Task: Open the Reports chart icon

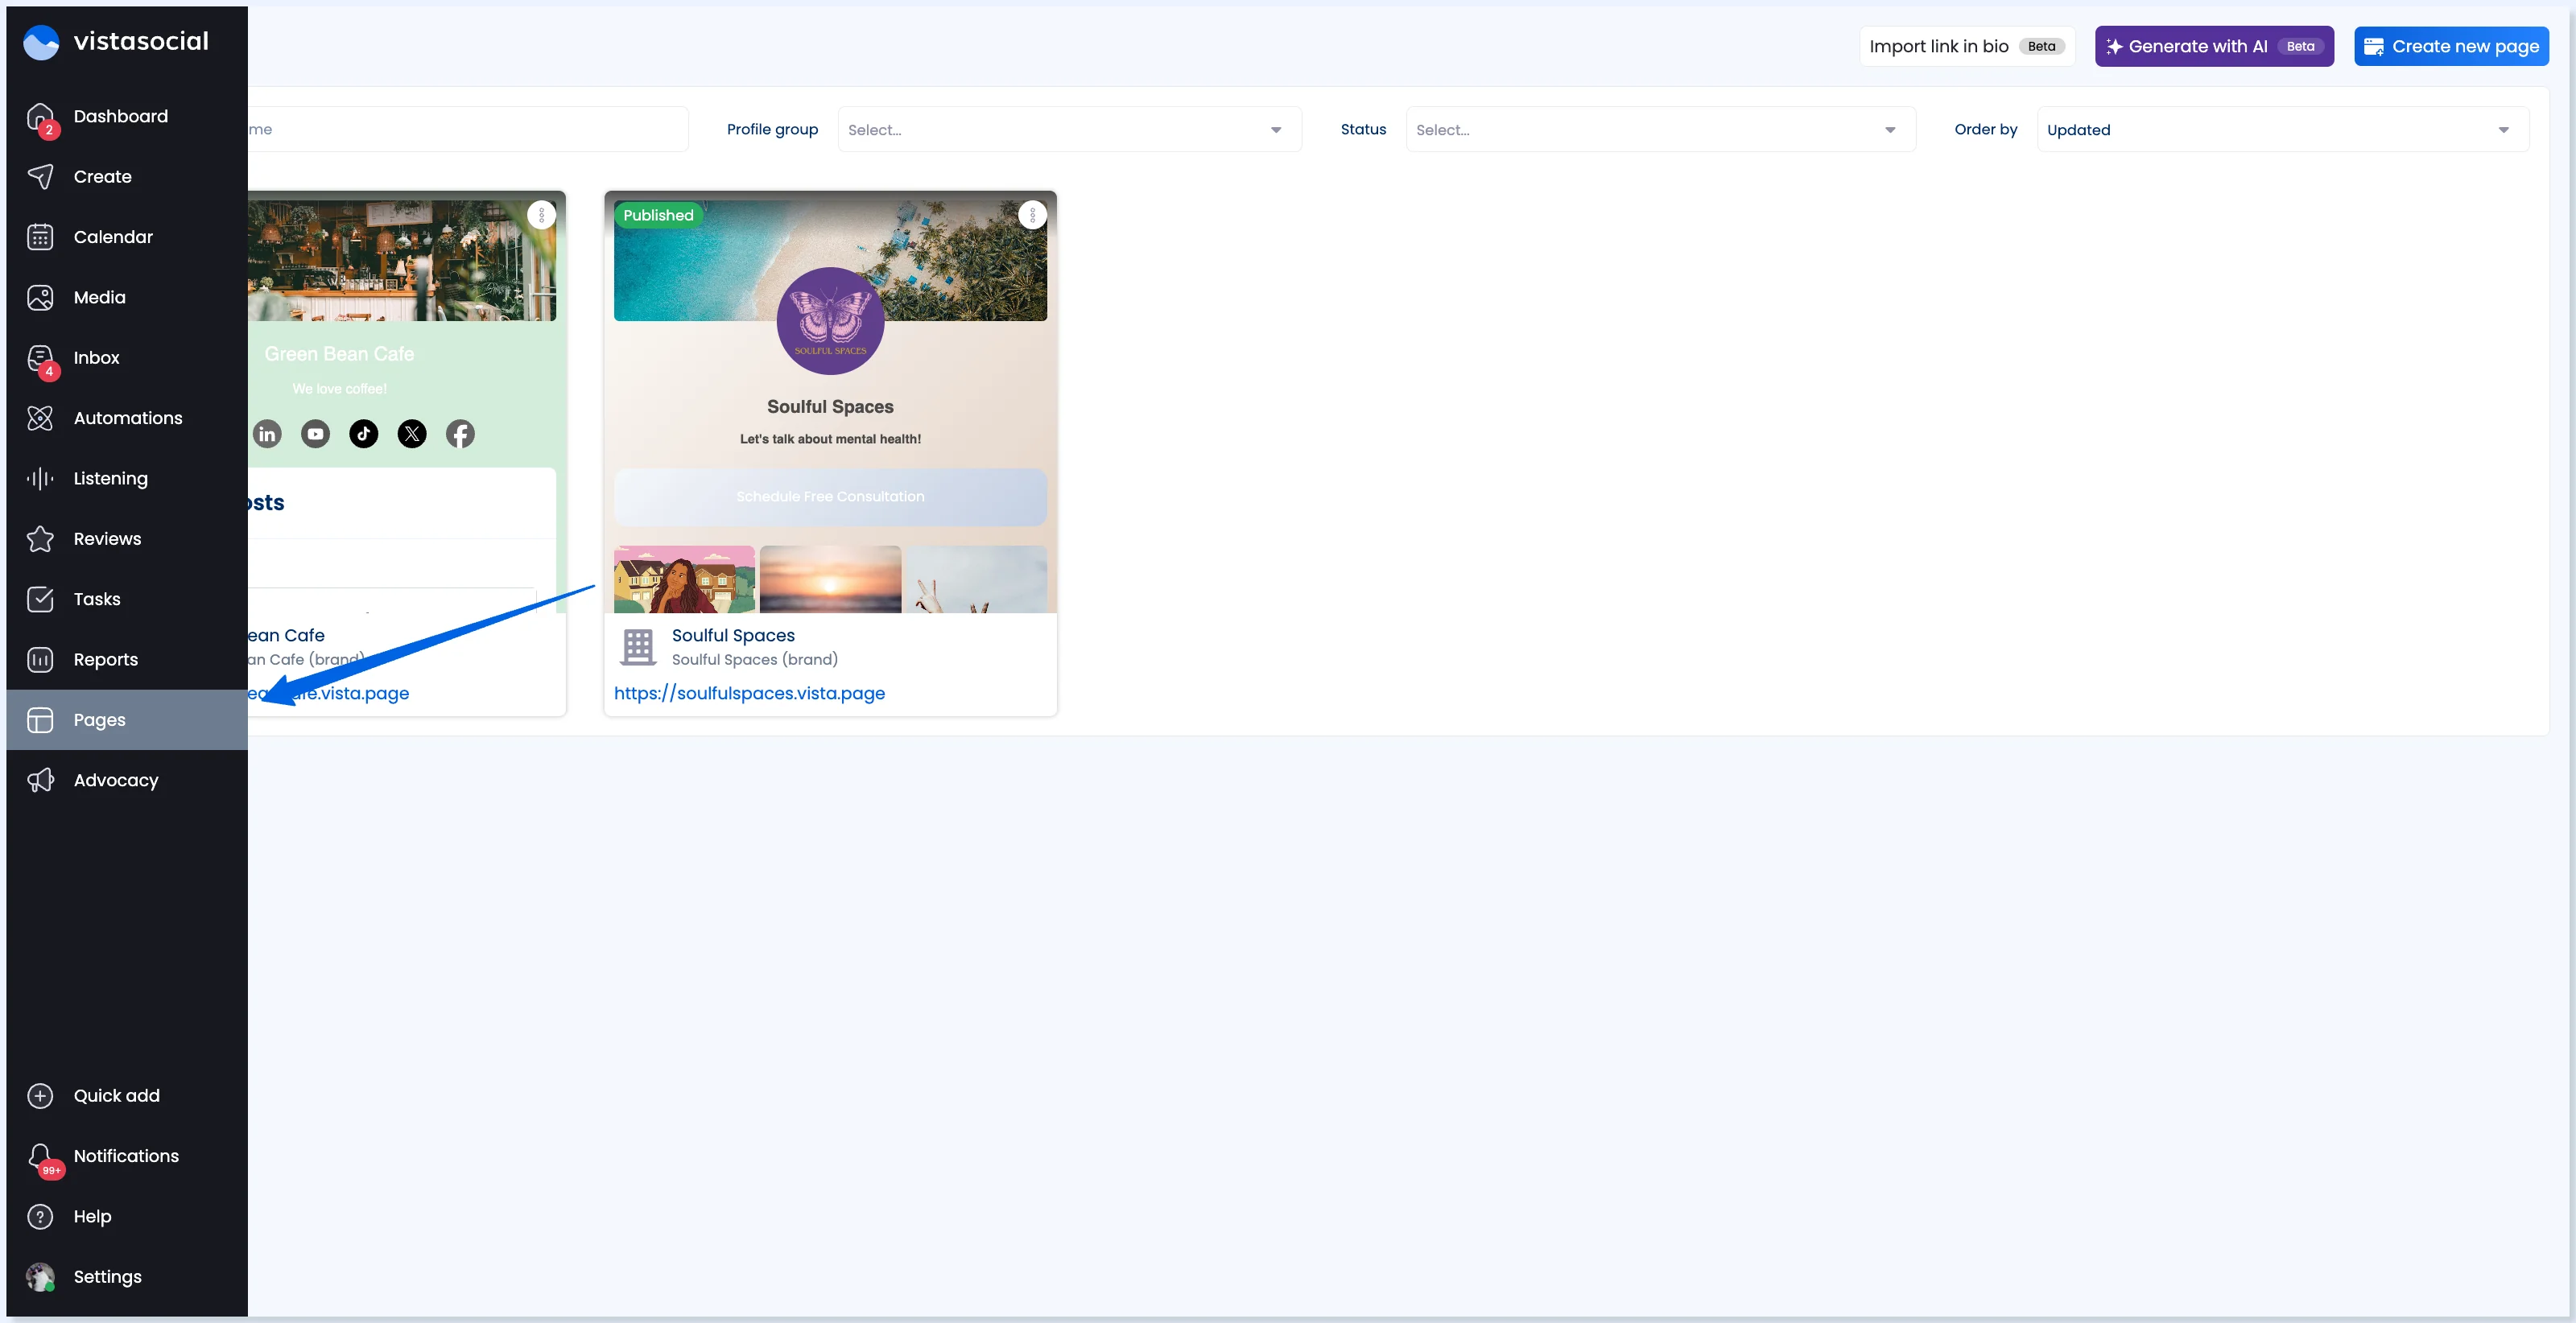Action: point(41,660)
